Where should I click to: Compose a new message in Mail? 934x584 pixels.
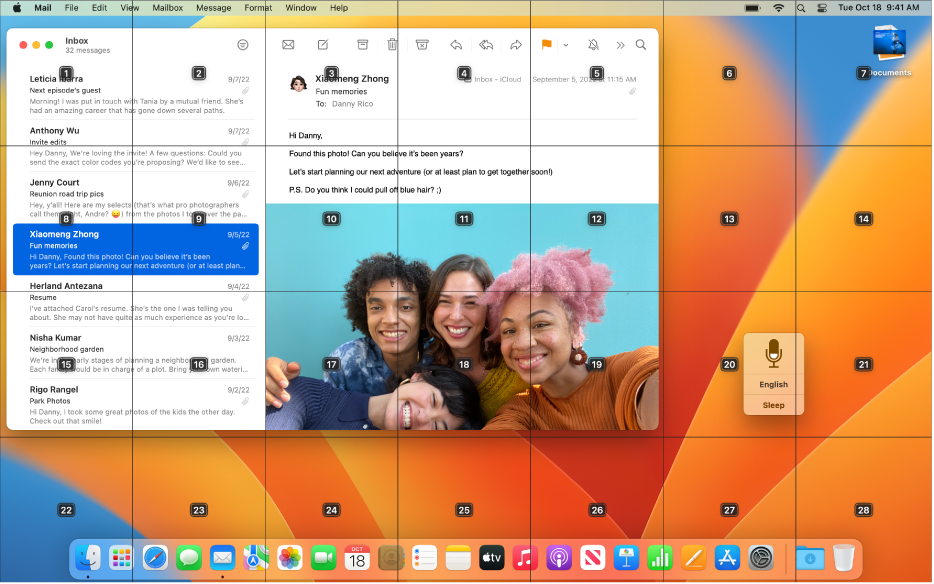tap(323, 45)
